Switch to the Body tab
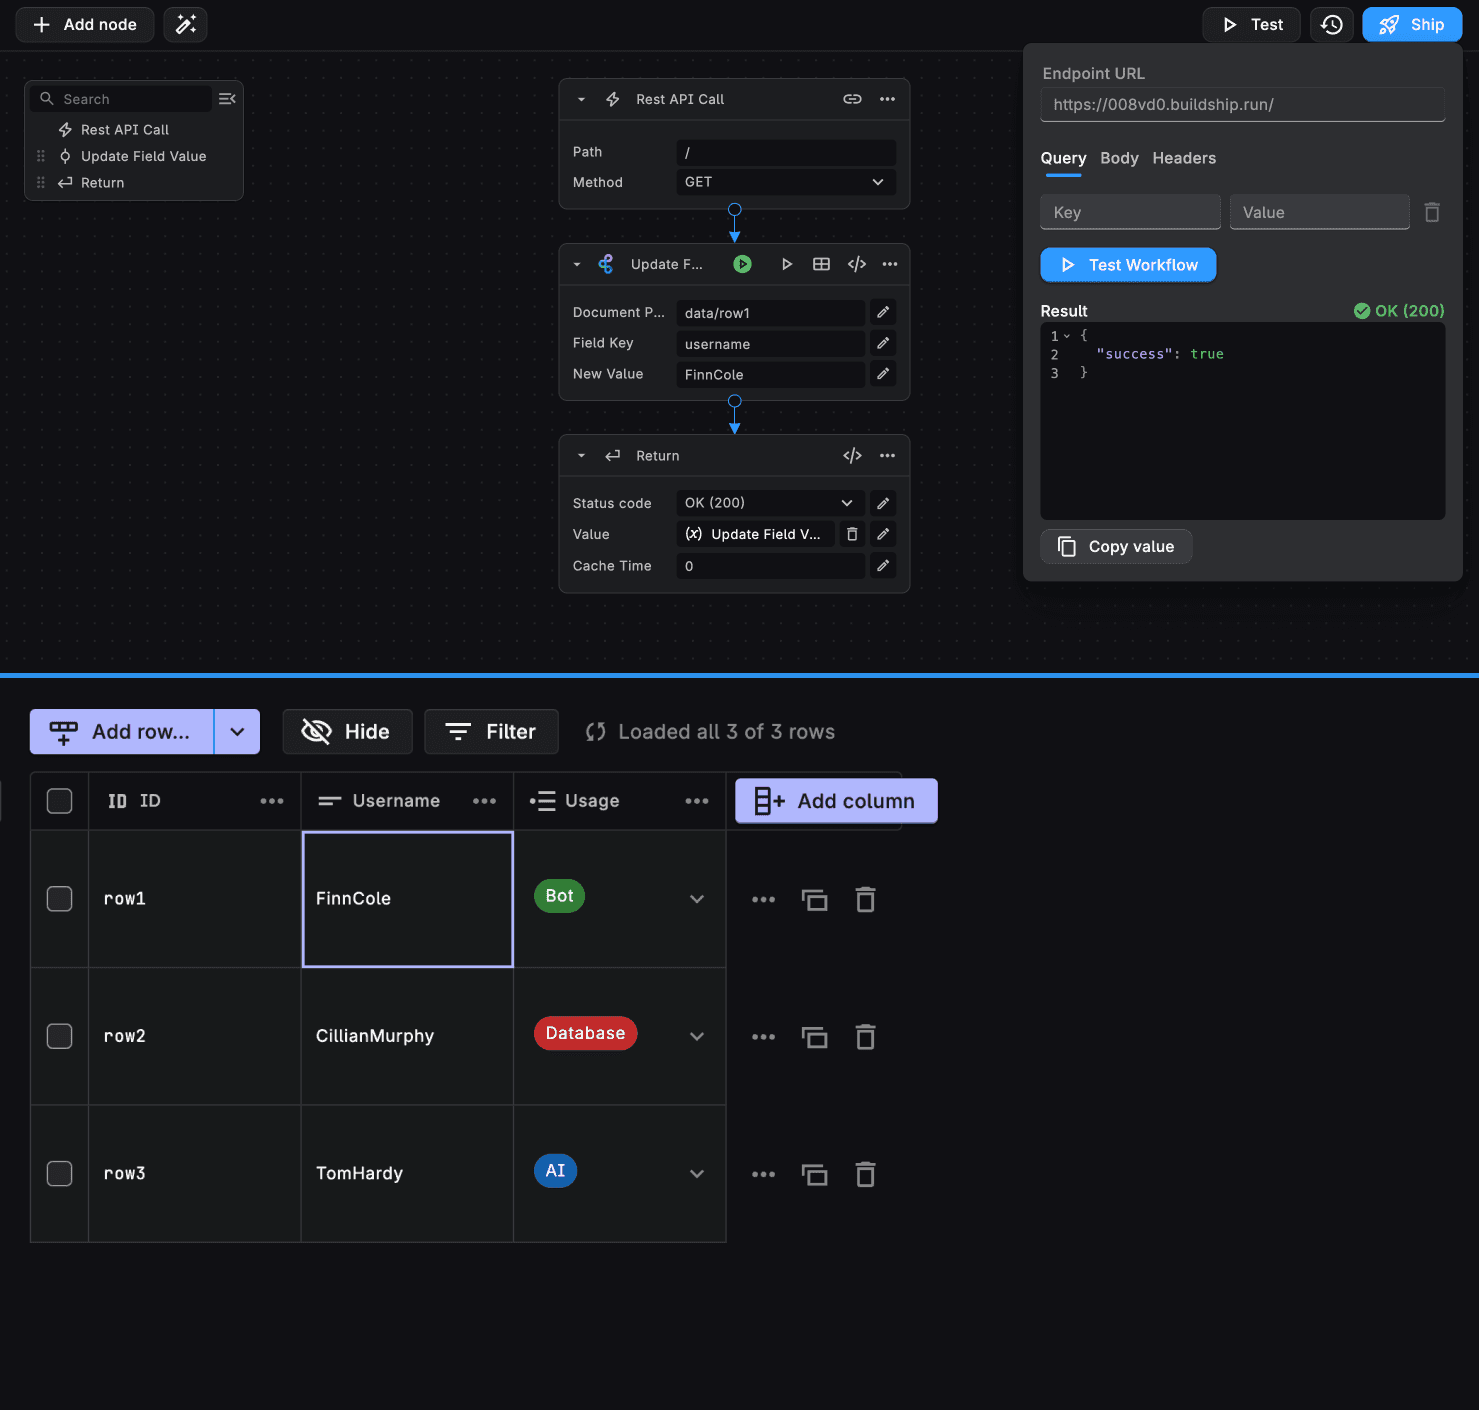1479x1410 pixels. [x=1119, y=158]
